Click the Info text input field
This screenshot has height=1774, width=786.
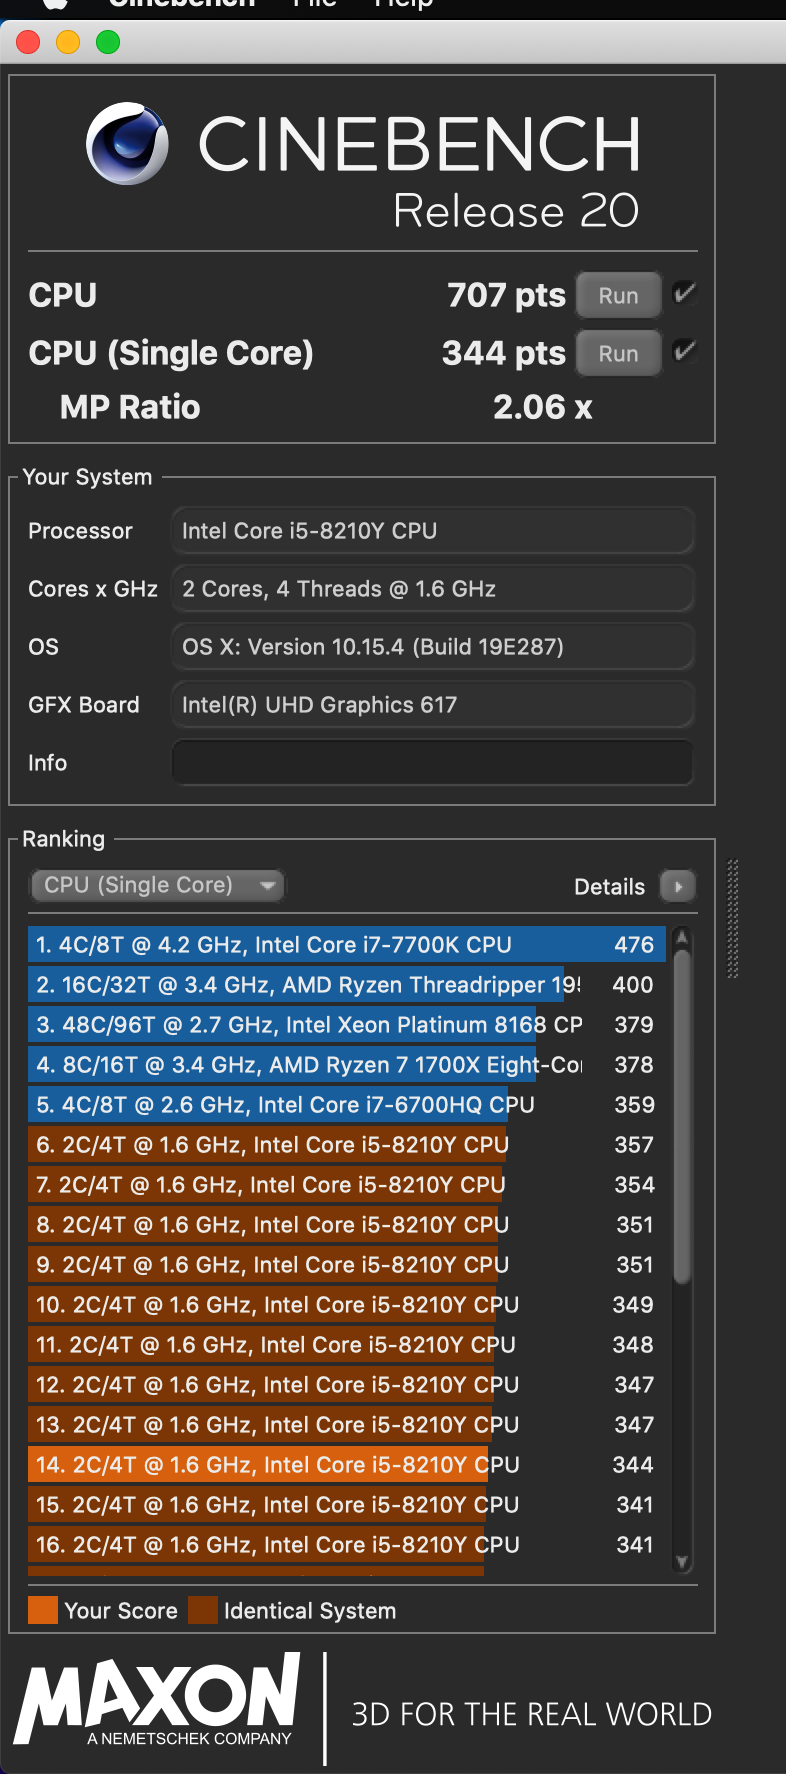[x=432, y=763]
